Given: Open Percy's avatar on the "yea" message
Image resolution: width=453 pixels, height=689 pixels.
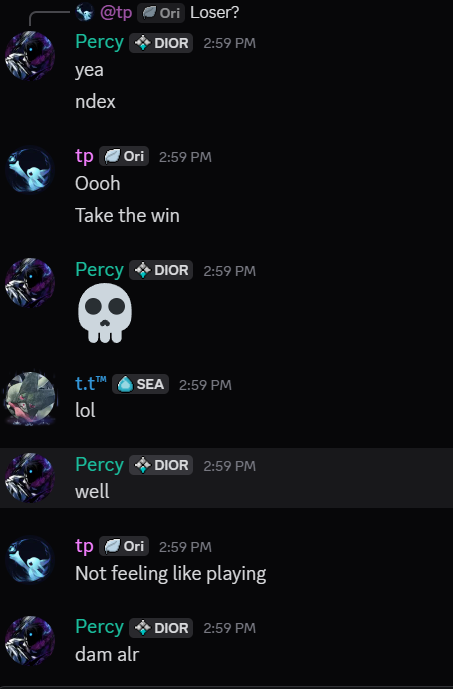Looking at the screenshot, I should tap(30, 56).
